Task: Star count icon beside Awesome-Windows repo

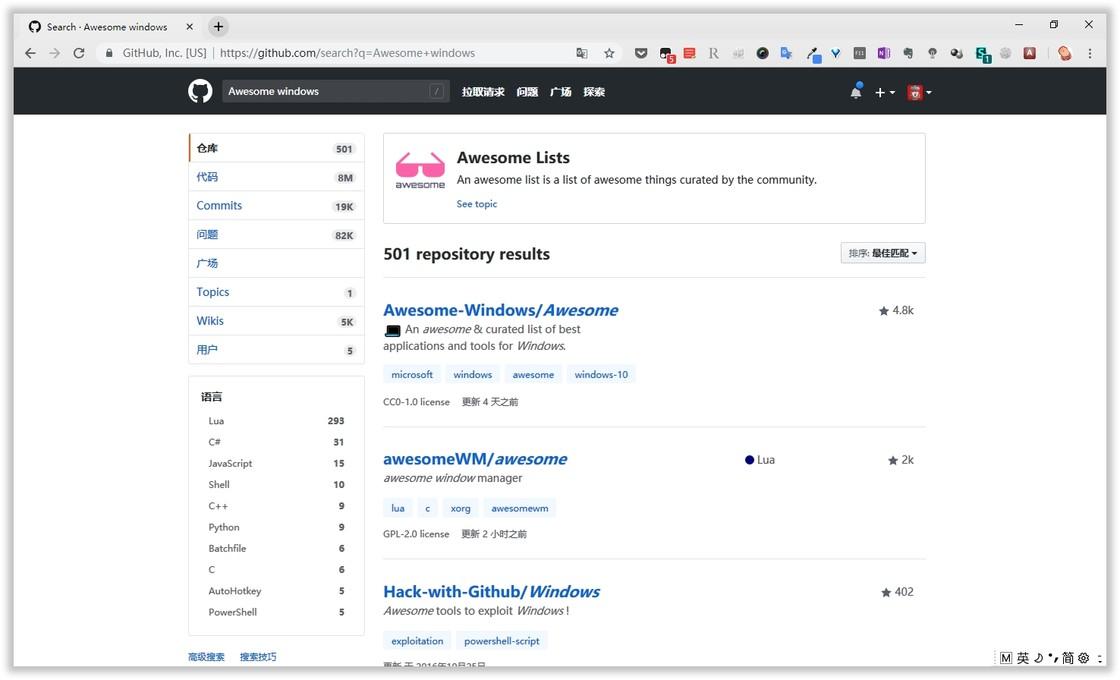Action: coord(884,310)
